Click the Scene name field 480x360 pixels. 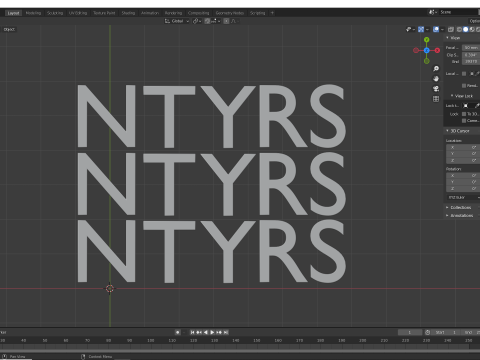pos(458,12)
